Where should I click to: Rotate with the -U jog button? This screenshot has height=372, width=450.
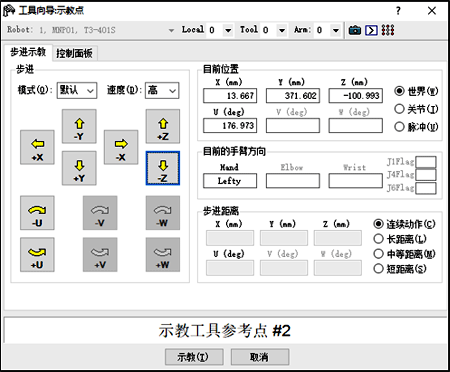click(x=37, y=213)
